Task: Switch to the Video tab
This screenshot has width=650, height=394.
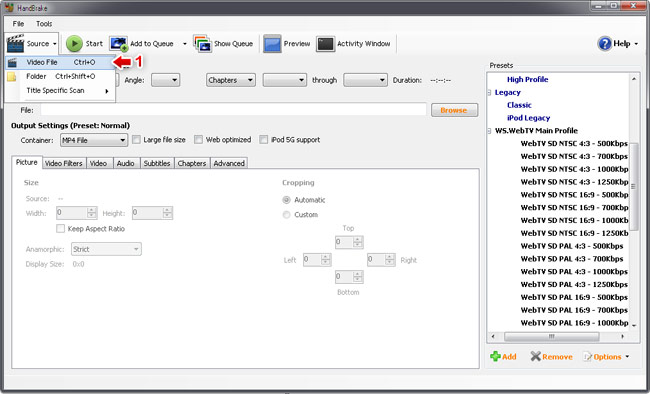Action: coord(98,163)
